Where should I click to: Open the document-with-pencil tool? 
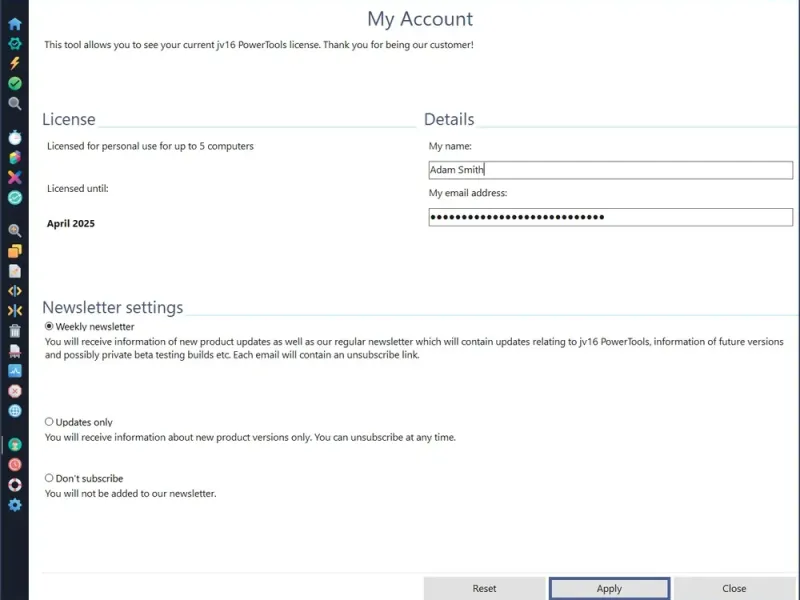click(x=15, y=271)
